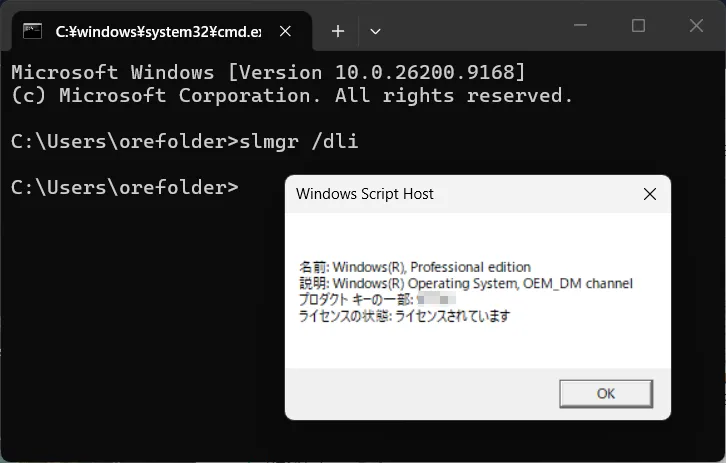Minimize the terminal window
The height and width of the screenshot is (463, 726).
pos(580,25)
